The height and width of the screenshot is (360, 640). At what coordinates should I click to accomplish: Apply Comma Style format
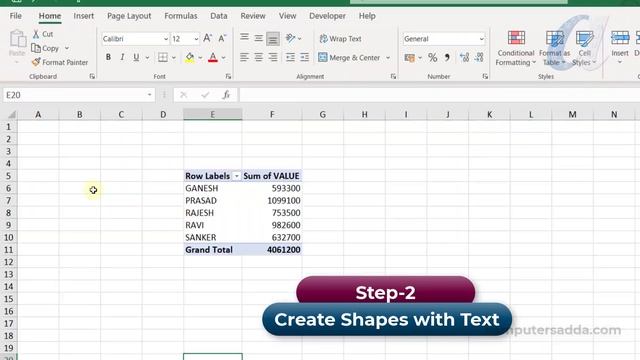[x=447, y=58]
